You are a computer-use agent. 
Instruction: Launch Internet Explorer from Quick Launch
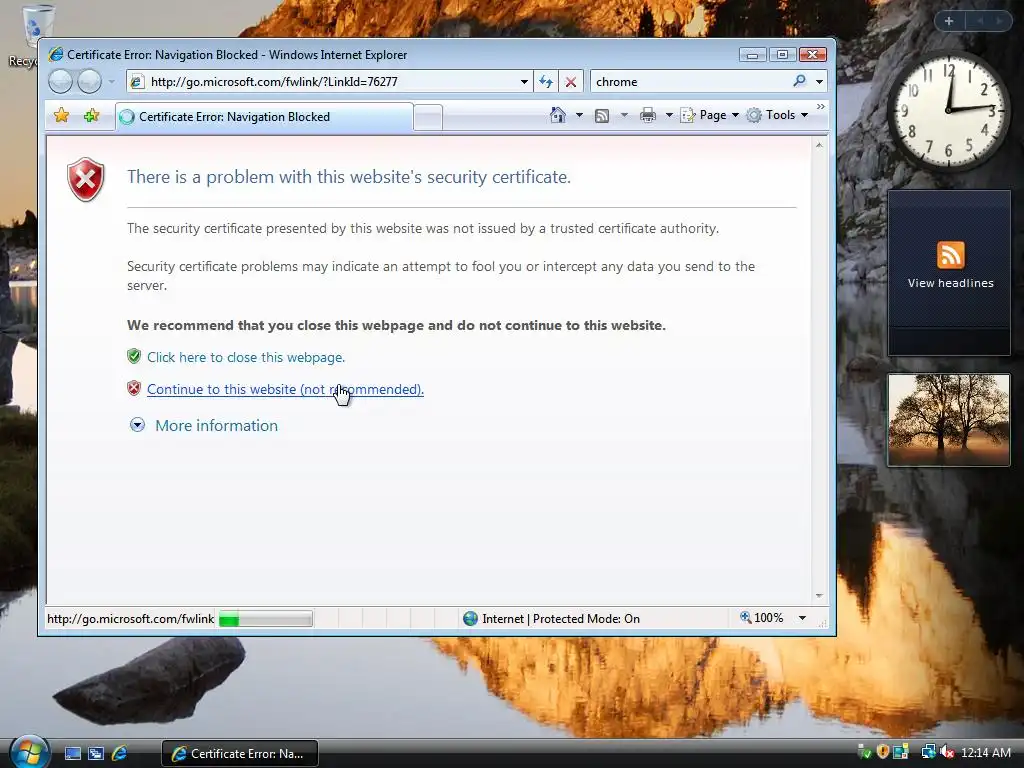pyautogui.click(x=120, y=754)
